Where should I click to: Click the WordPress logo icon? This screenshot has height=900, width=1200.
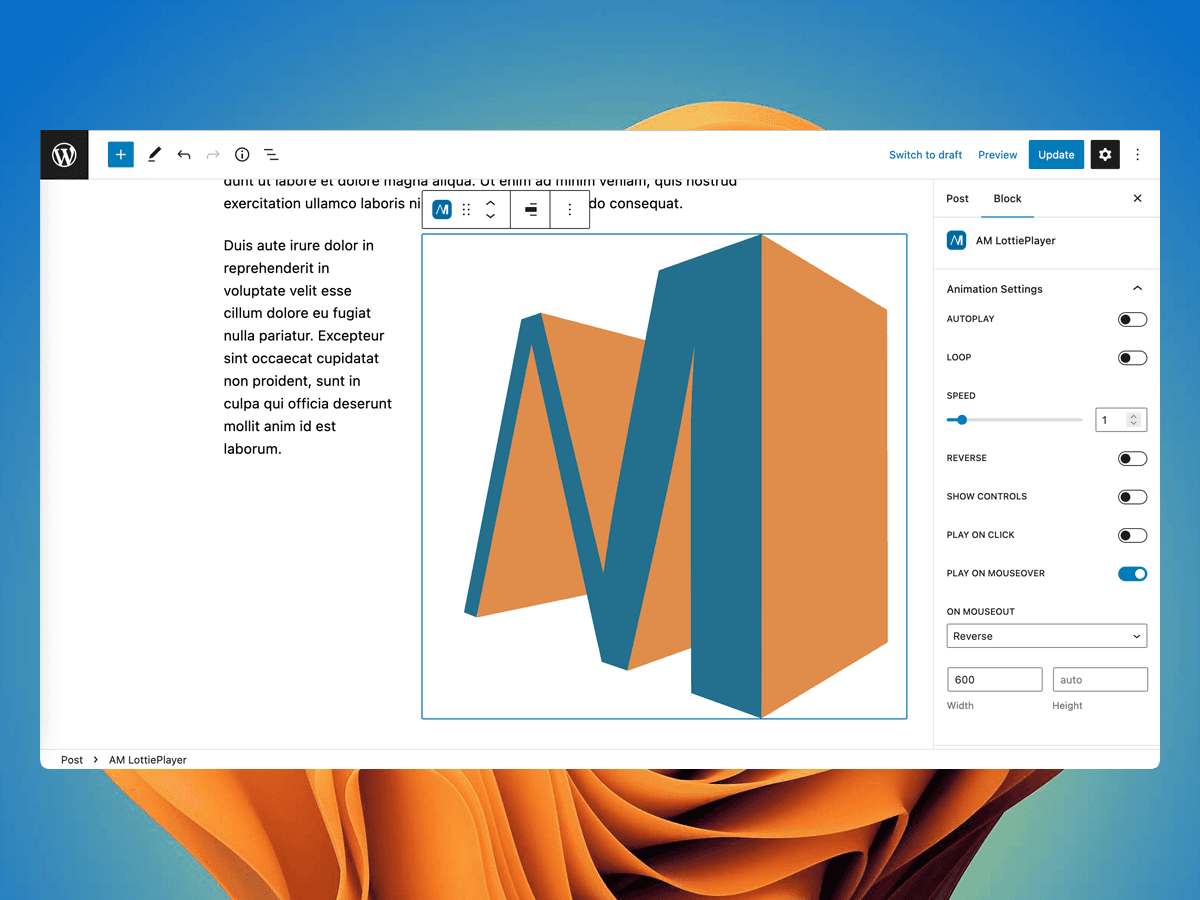(64, 155)
